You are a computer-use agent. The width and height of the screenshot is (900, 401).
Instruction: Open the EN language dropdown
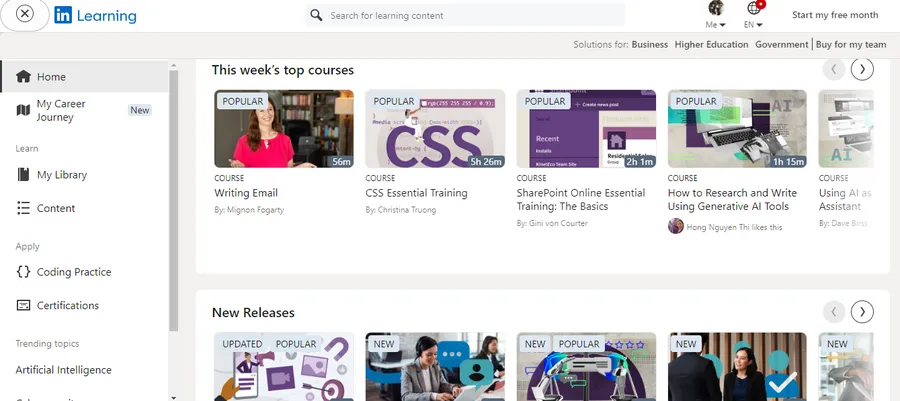click(x=753, y=25)
